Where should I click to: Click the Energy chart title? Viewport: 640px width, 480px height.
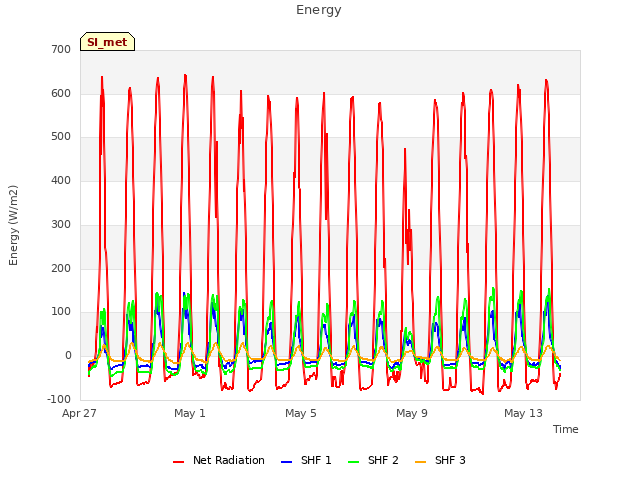318,10
